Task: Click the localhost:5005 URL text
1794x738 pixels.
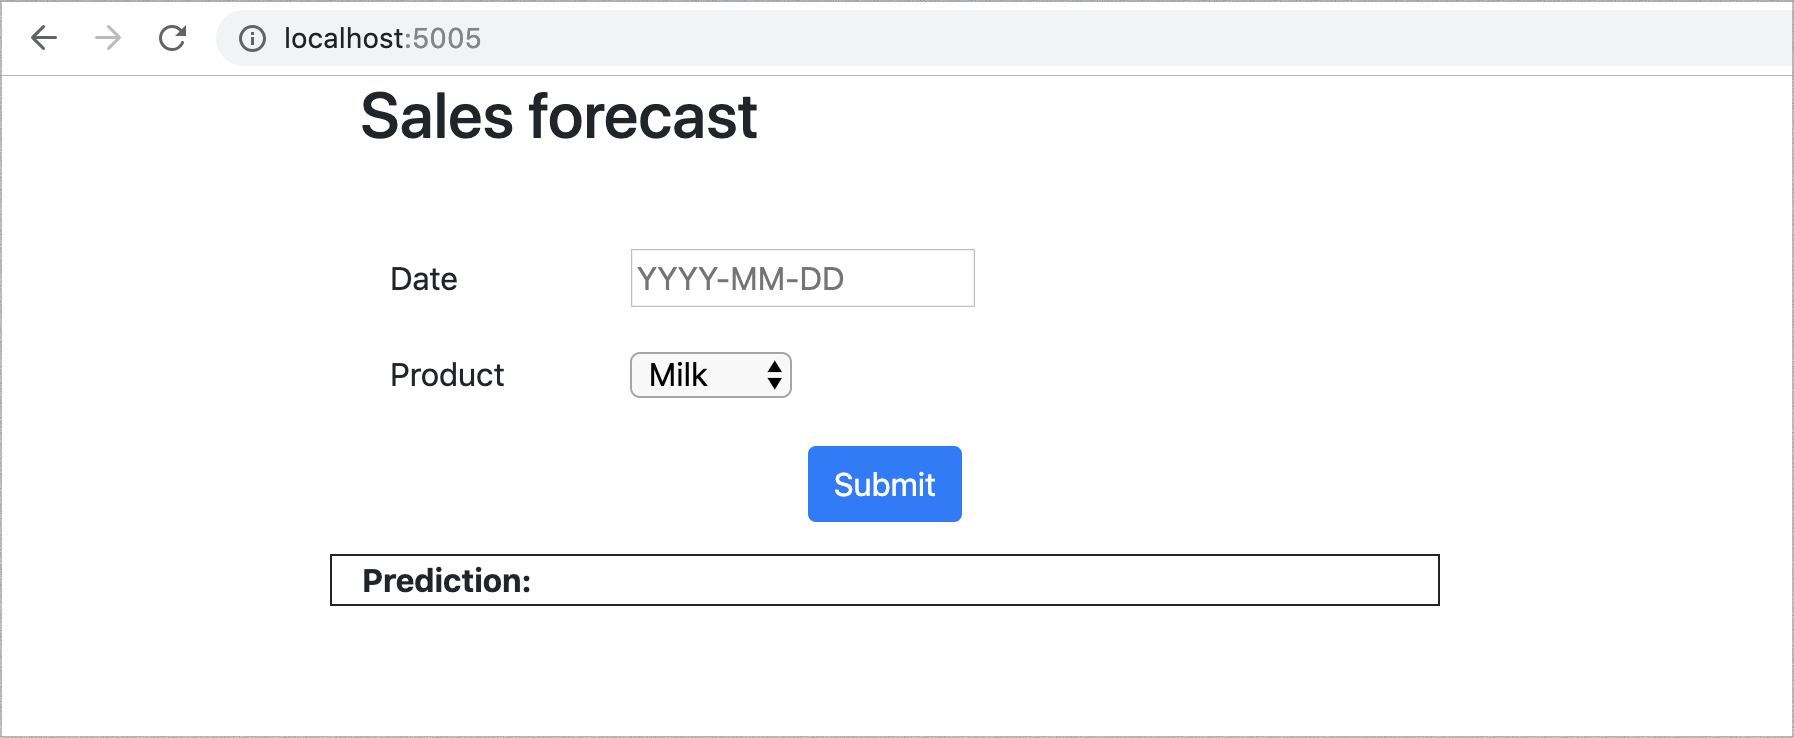Action: coord(382,39)
